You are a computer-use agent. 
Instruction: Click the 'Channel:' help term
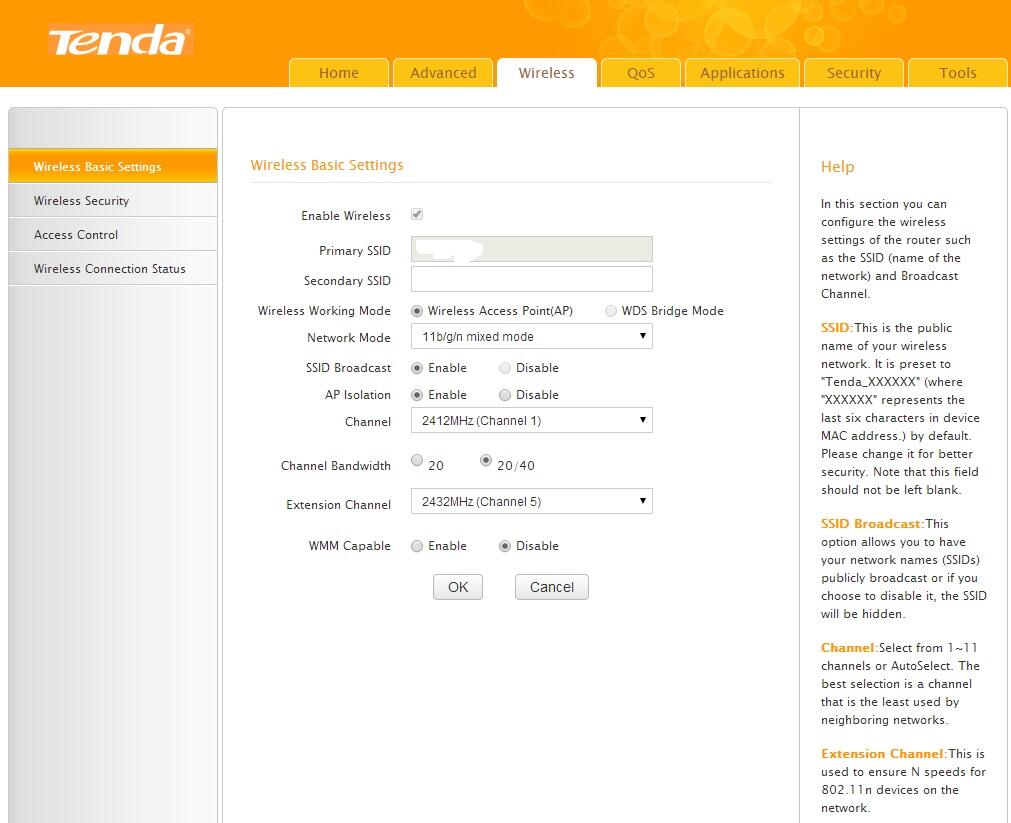click(x=849, y=648)
